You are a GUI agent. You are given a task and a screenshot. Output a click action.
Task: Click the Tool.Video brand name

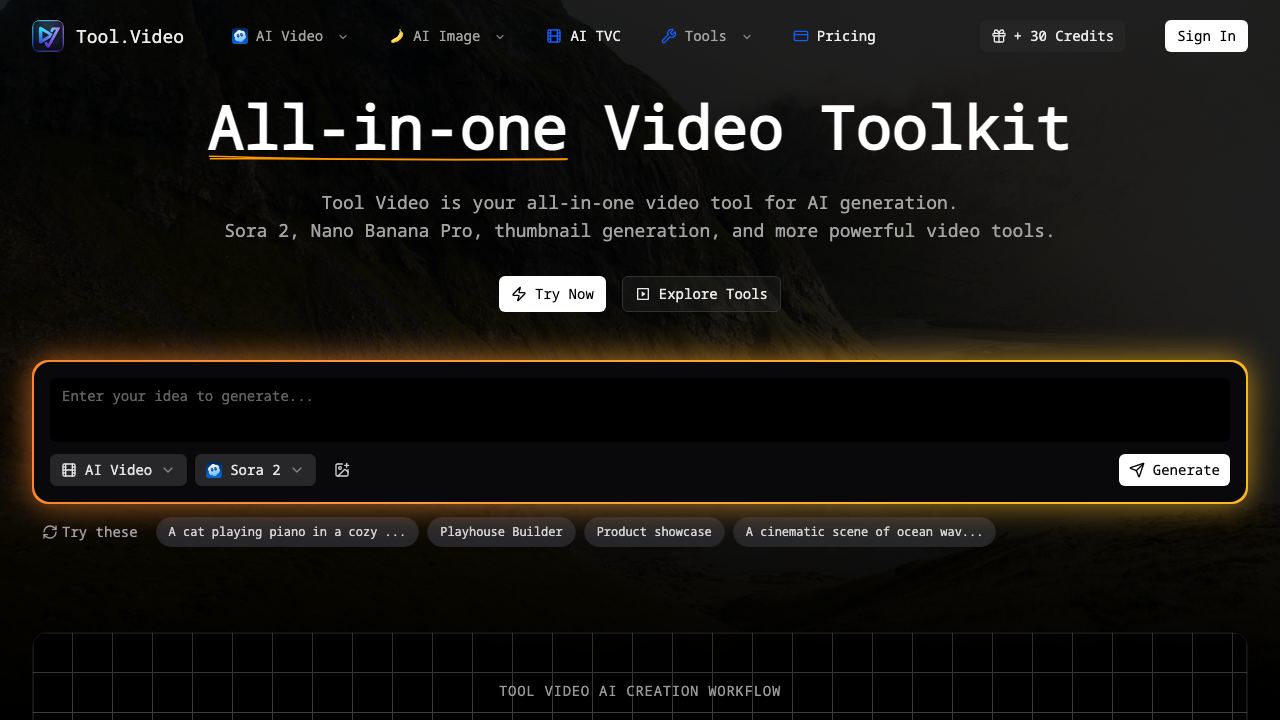click(130, 36)
